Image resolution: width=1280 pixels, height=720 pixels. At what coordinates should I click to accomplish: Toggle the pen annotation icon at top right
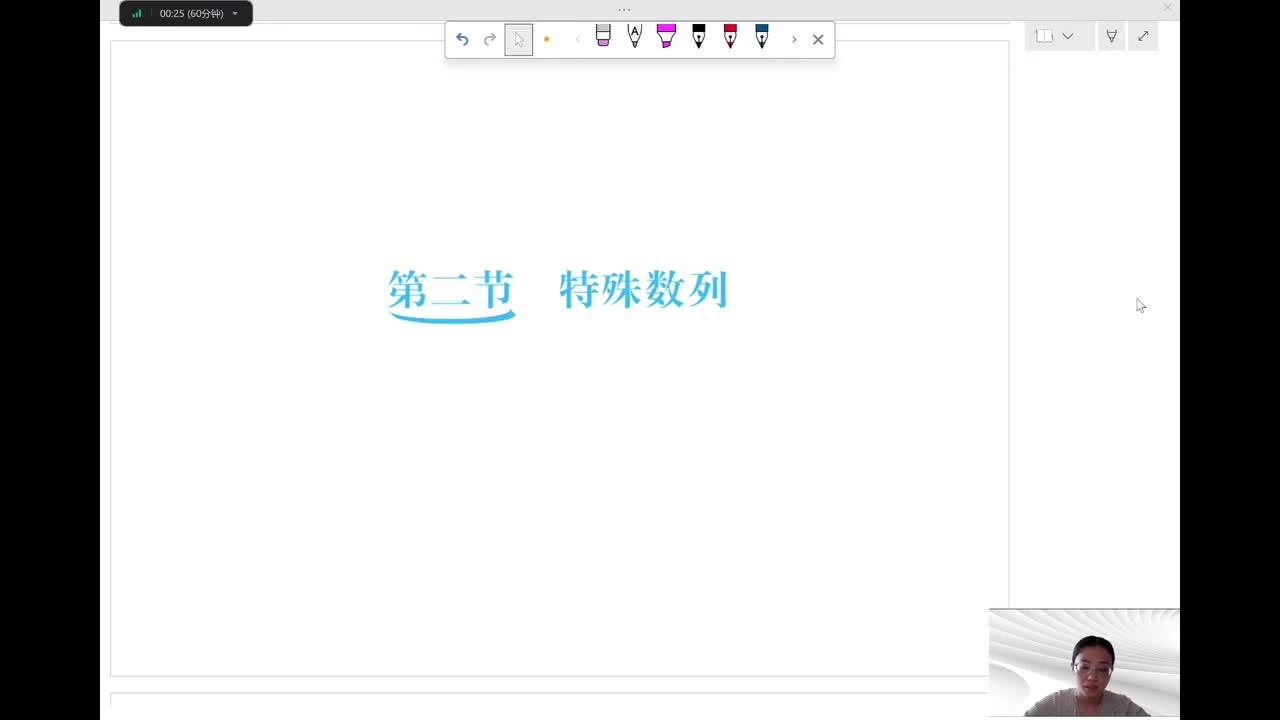[x=1111, y=36]
